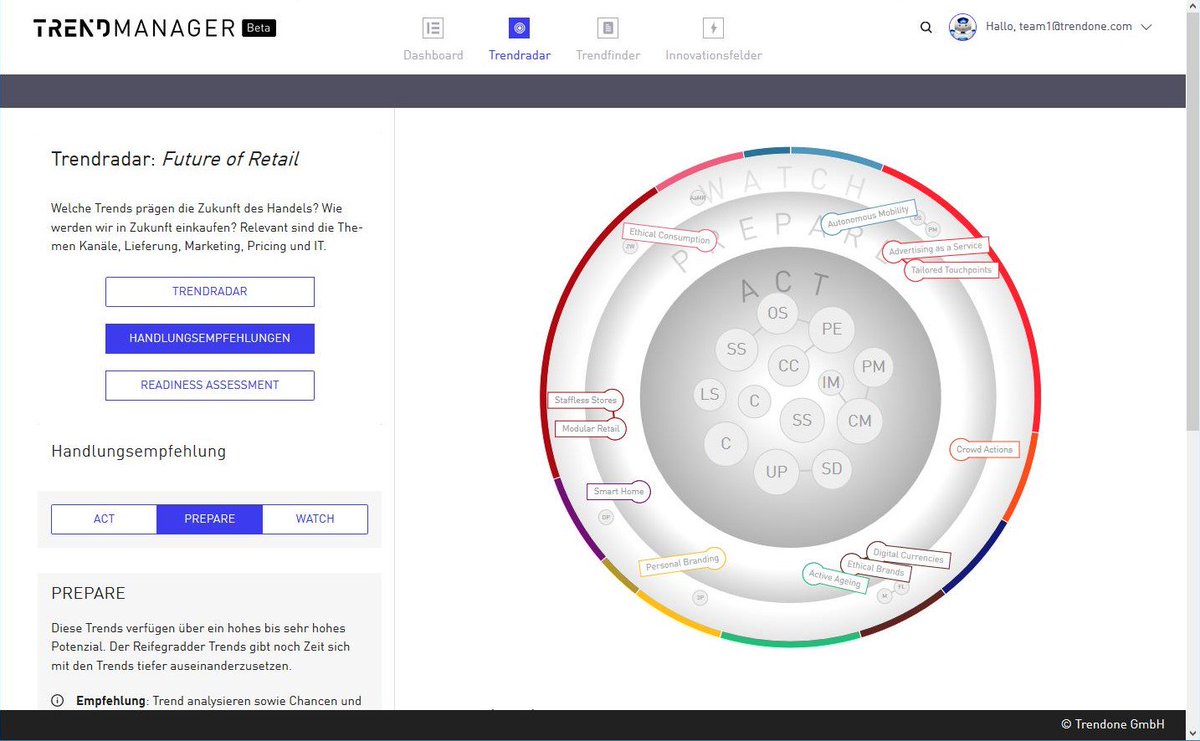Select the LS trend bubble
This screenshot has width=1200, height=741.
pyautogui.click(x=709, y=394)
